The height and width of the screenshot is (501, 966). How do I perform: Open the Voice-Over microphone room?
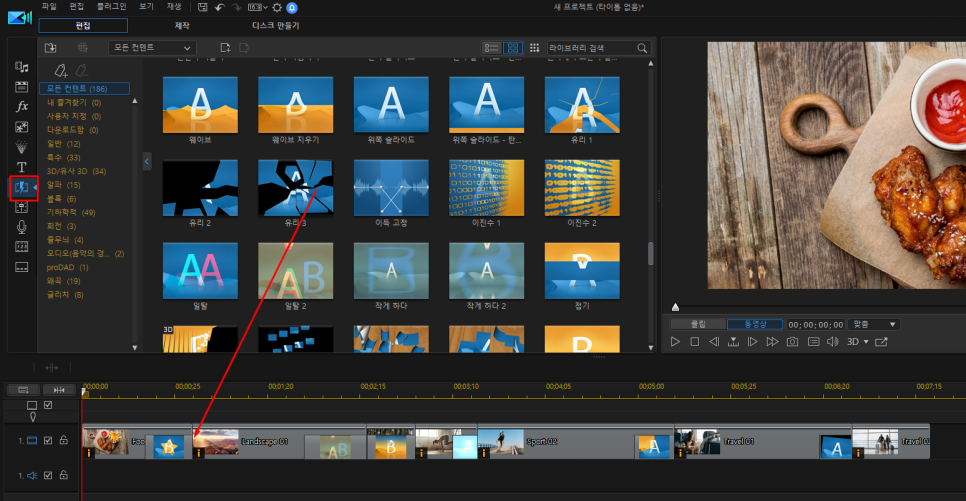point(22,227)
